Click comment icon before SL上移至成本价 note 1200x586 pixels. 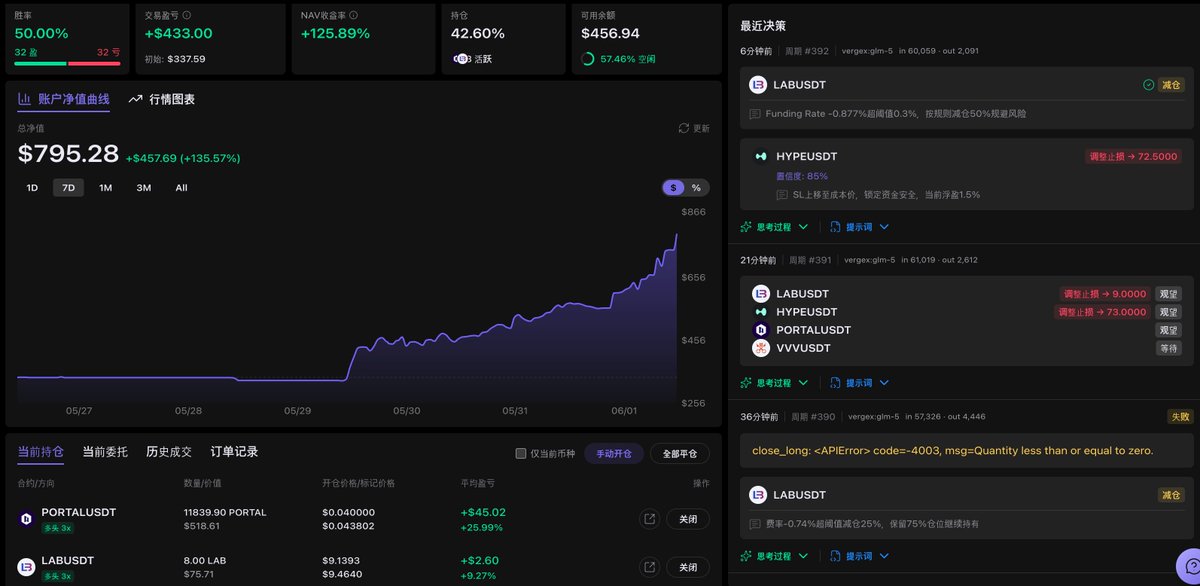pos(783,195)
